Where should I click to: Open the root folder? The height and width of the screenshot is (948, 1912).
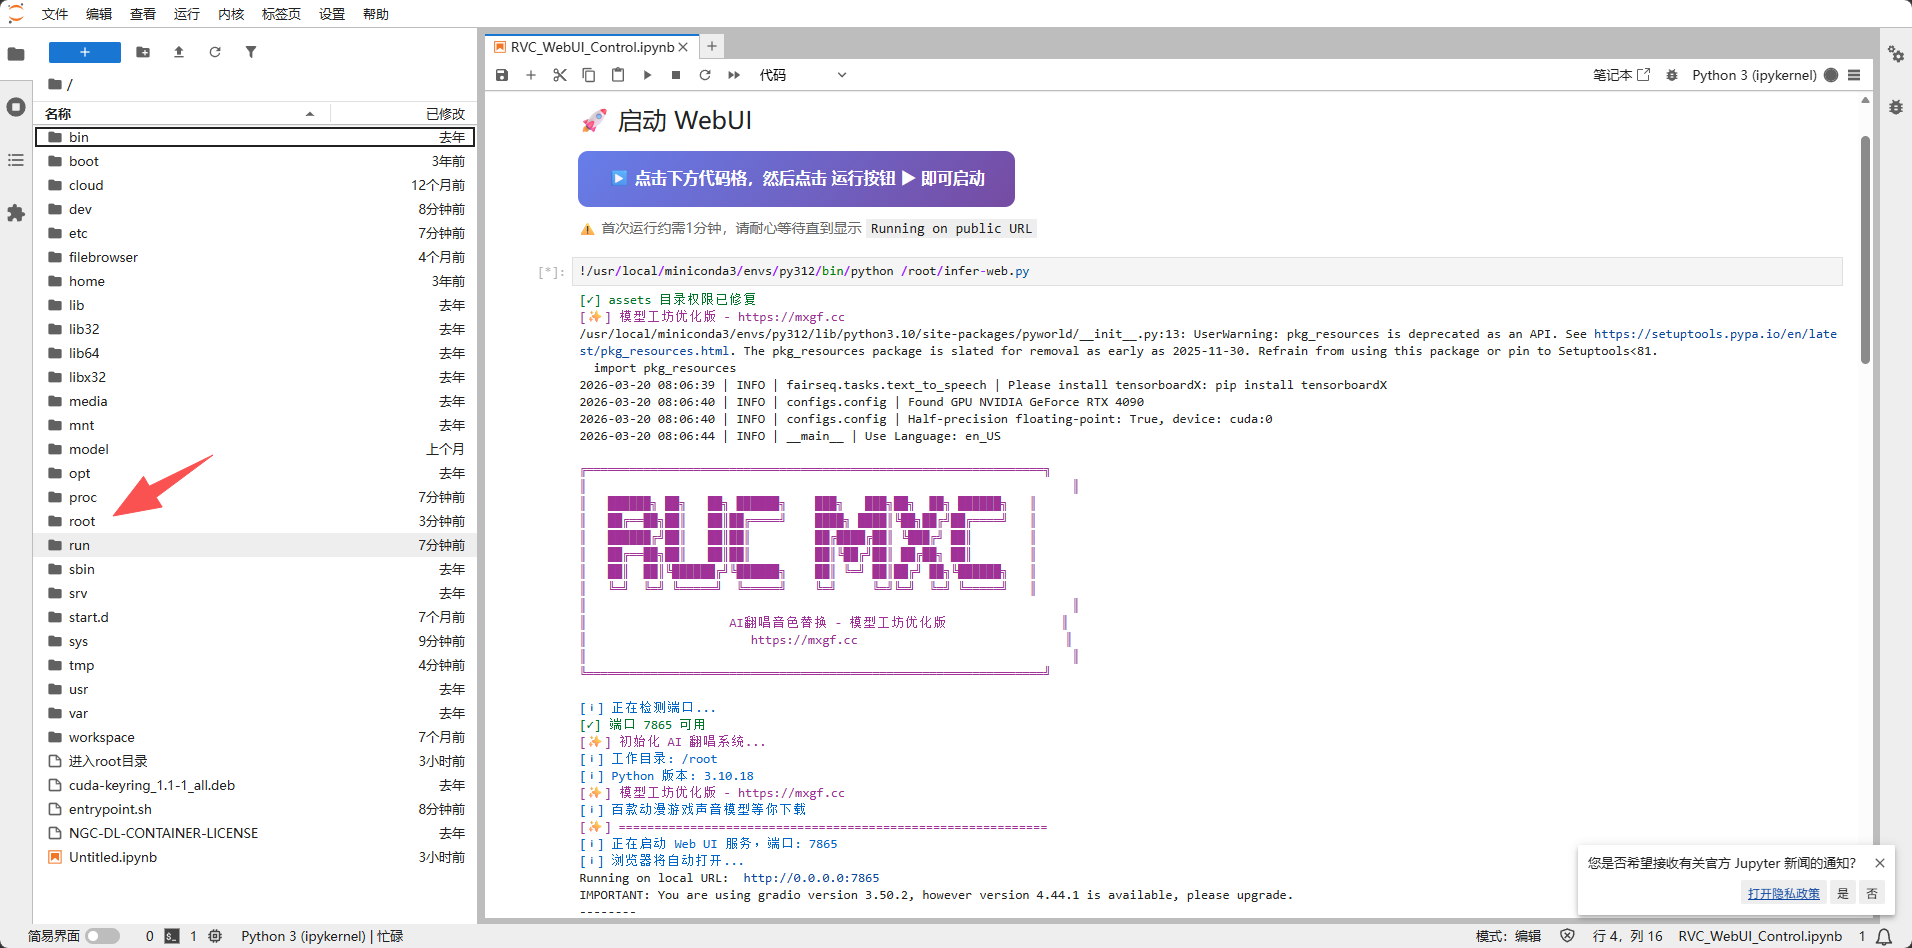[x=82, y=521]
